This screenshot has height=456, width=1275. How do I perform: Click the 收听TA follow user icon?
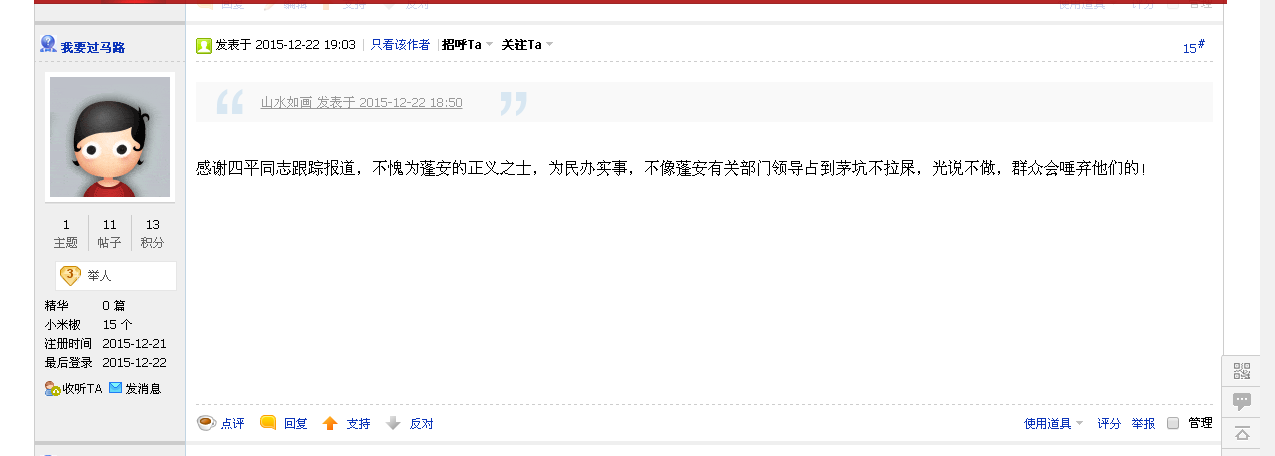(x=52, y=388)
